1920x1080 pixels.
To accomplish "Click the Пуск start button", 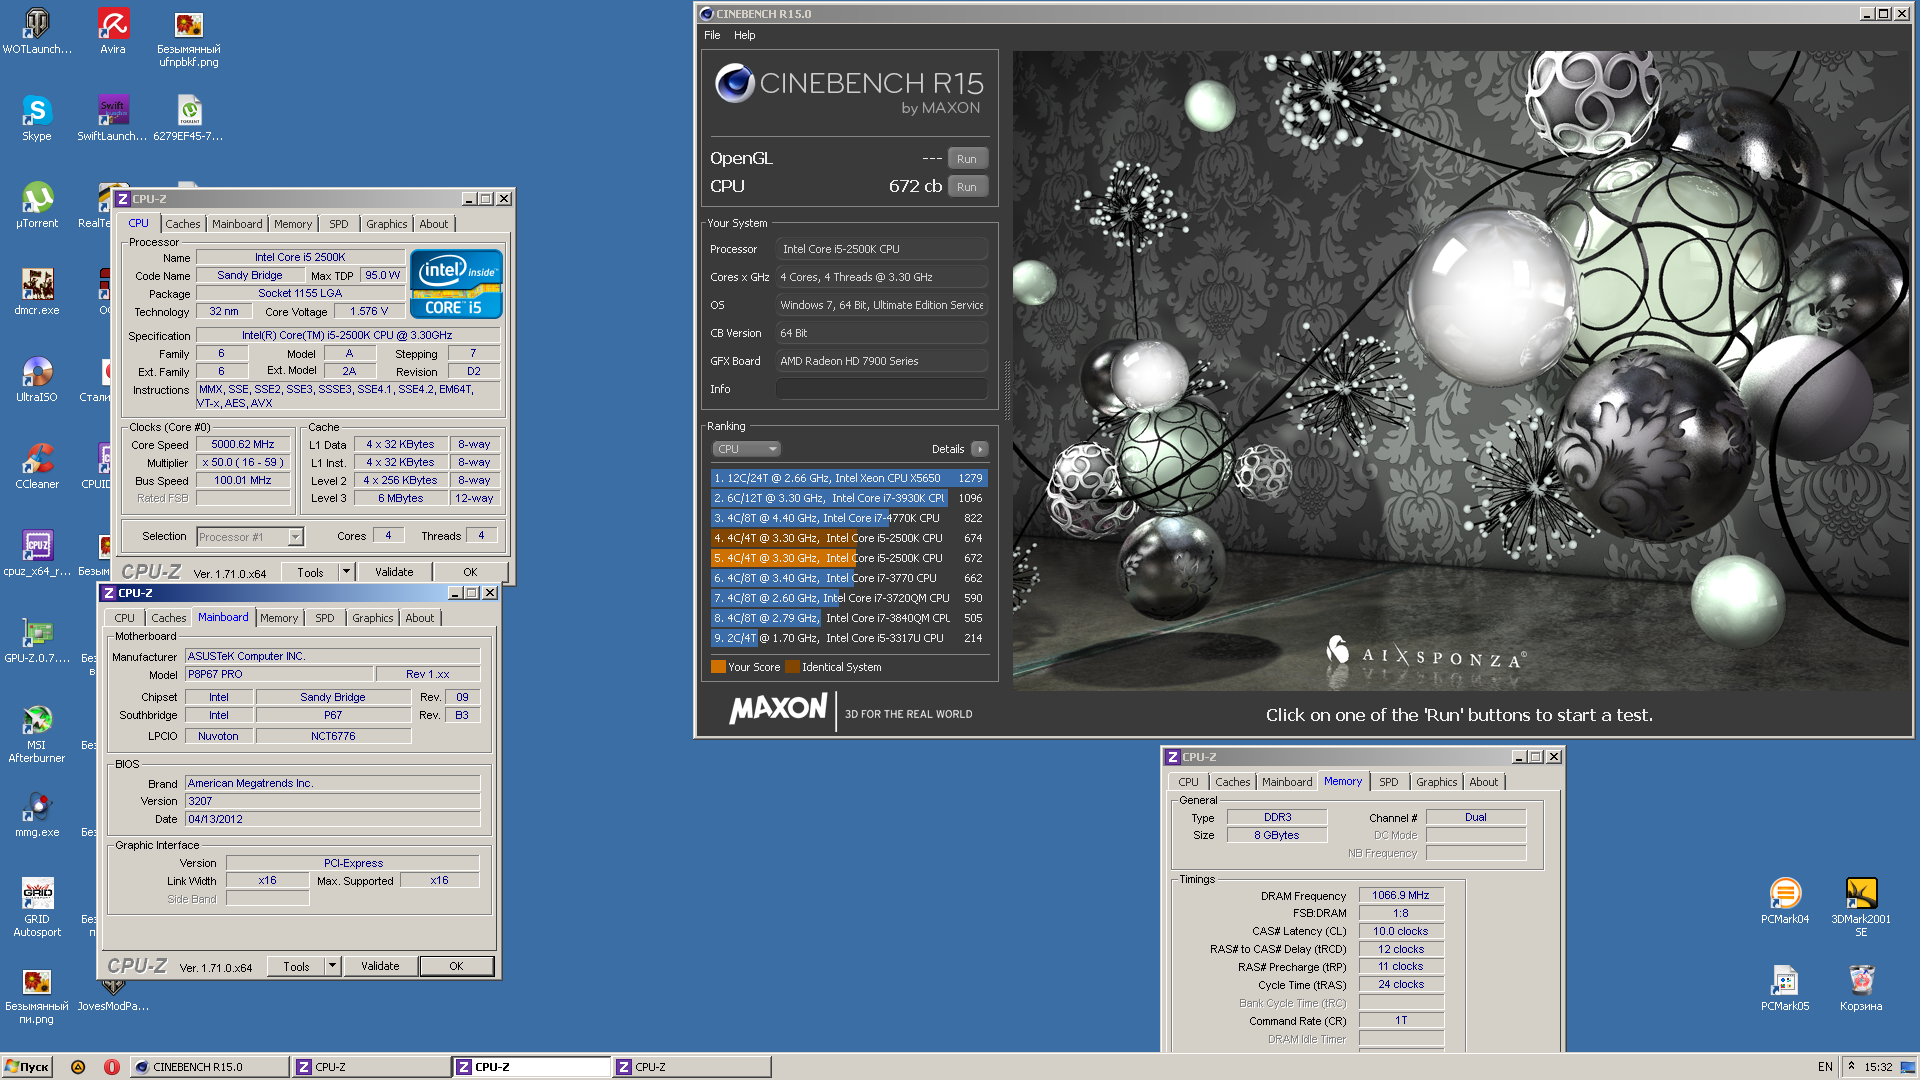I will 27,1067.
